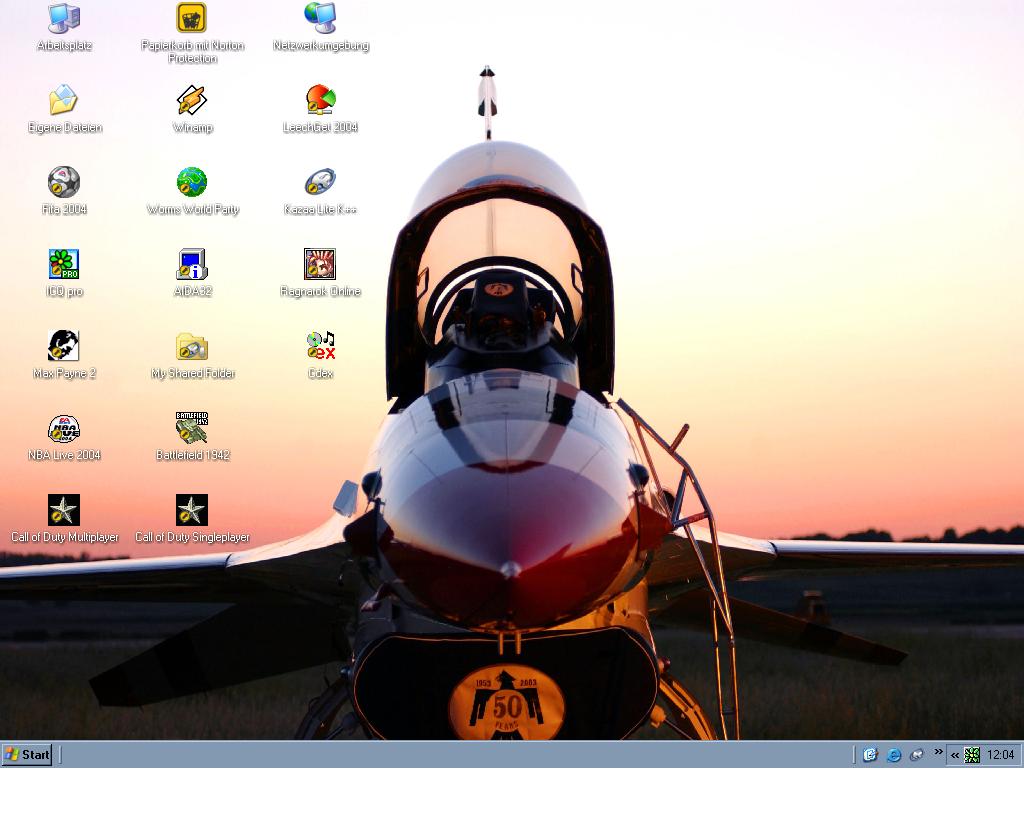1024x816 pixels.
Task: Click the ICQ pro flower icon
Action: pyautogui.click(x=64, y=264)
